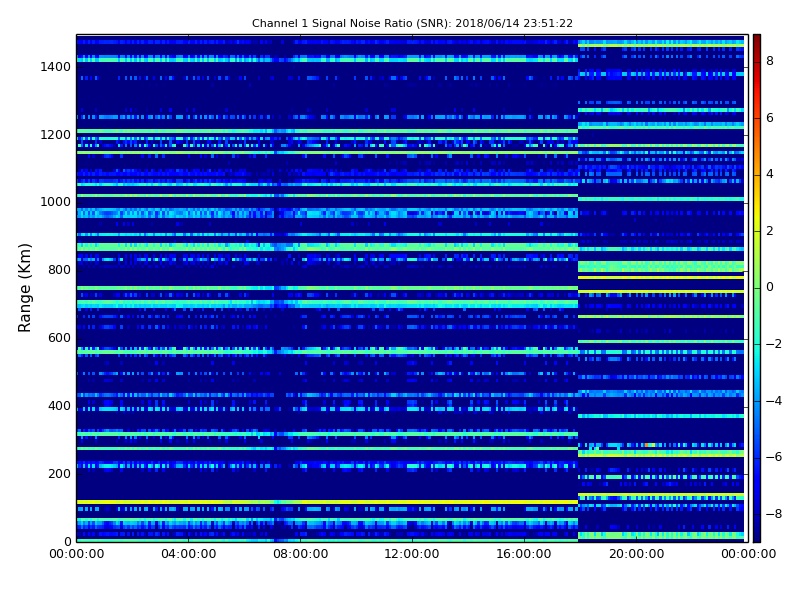Click the 'Range (Km)' y-axis label

(24, 288)
